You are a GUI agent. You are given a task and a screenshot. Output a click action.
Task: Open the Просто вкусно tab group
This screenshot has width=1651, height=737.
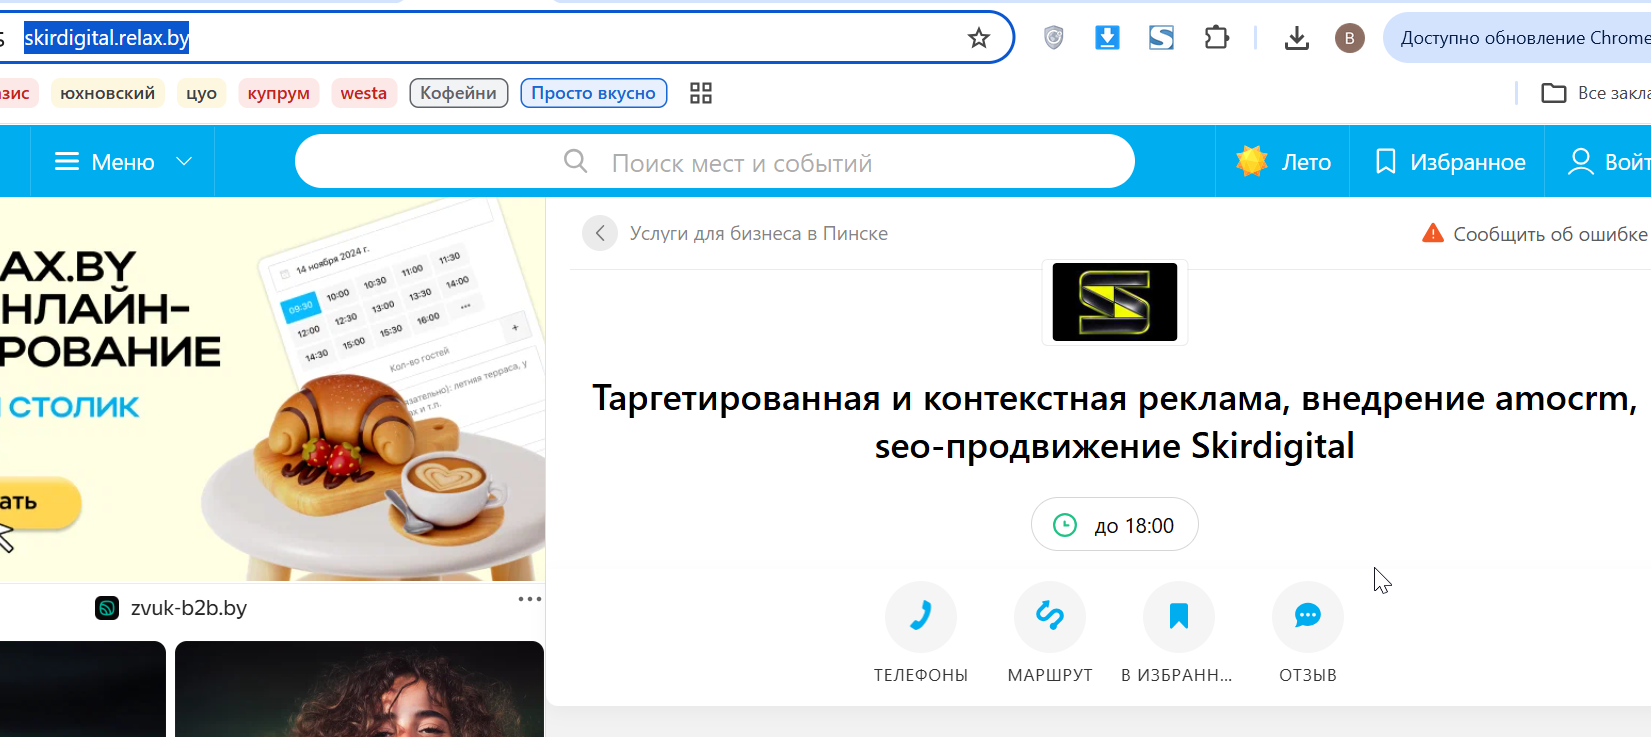tap(593, 93)
